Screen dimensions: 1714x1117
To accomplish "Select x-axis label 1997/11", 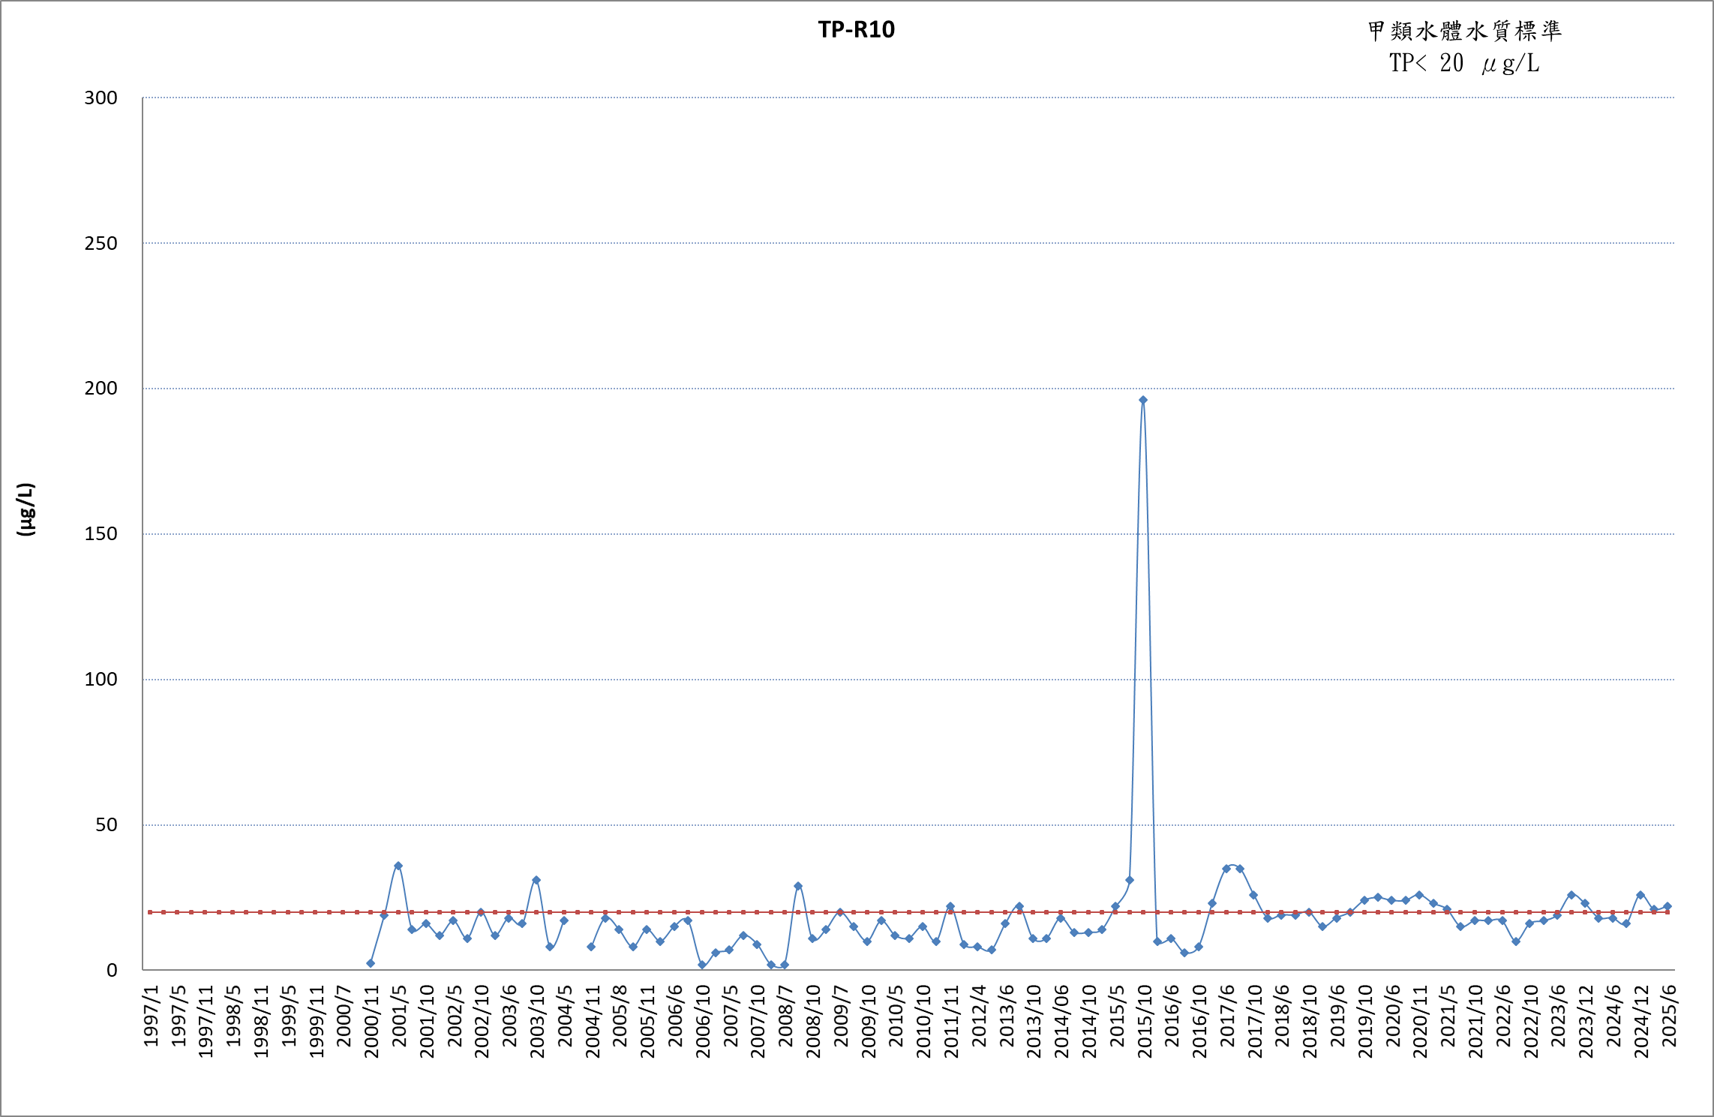I will tap(206, 1021).
